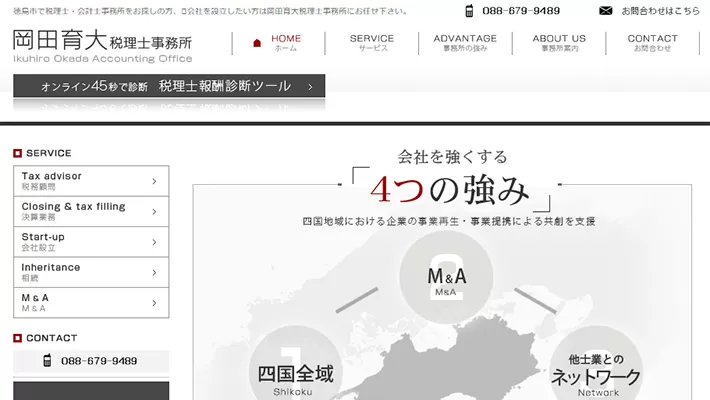The height and width of the screenshot is (400, 710).
Task: Click the ネットワーク Network circle
Action: pyautogui.click(x=597, y=372)
